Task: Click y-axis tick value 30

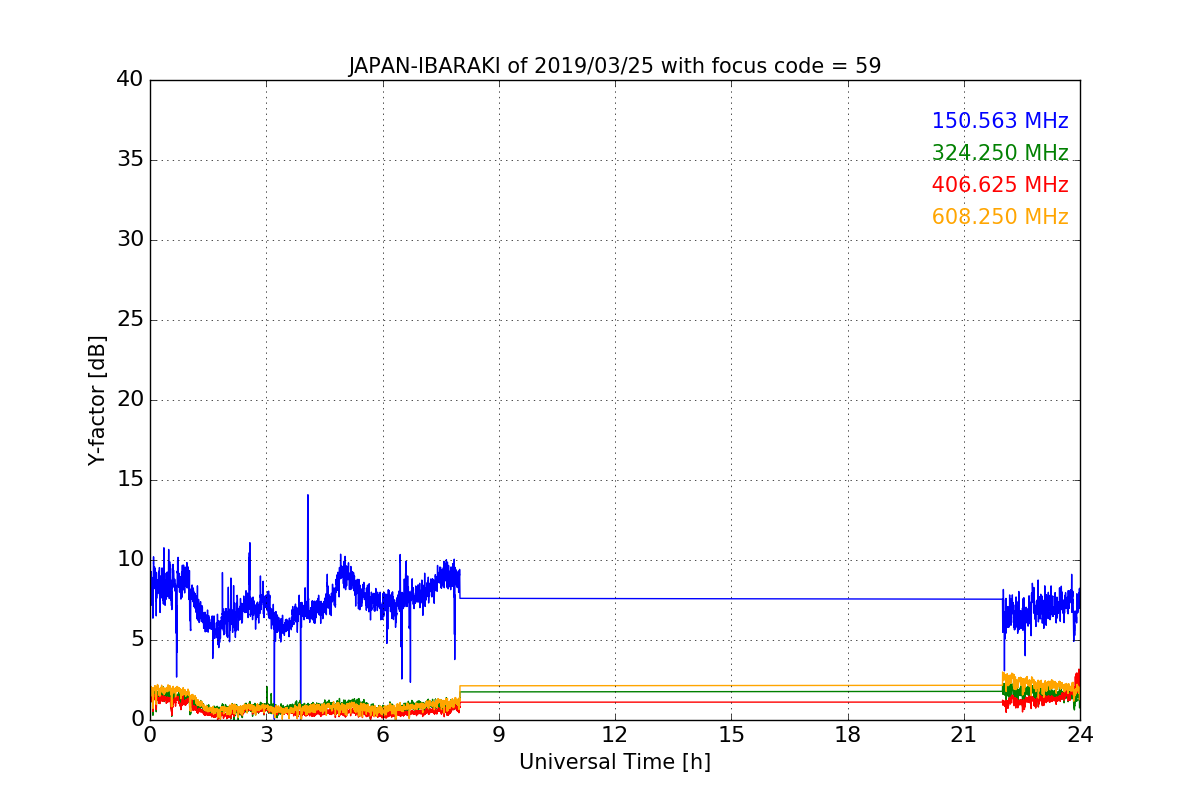Action: point(130,240)
